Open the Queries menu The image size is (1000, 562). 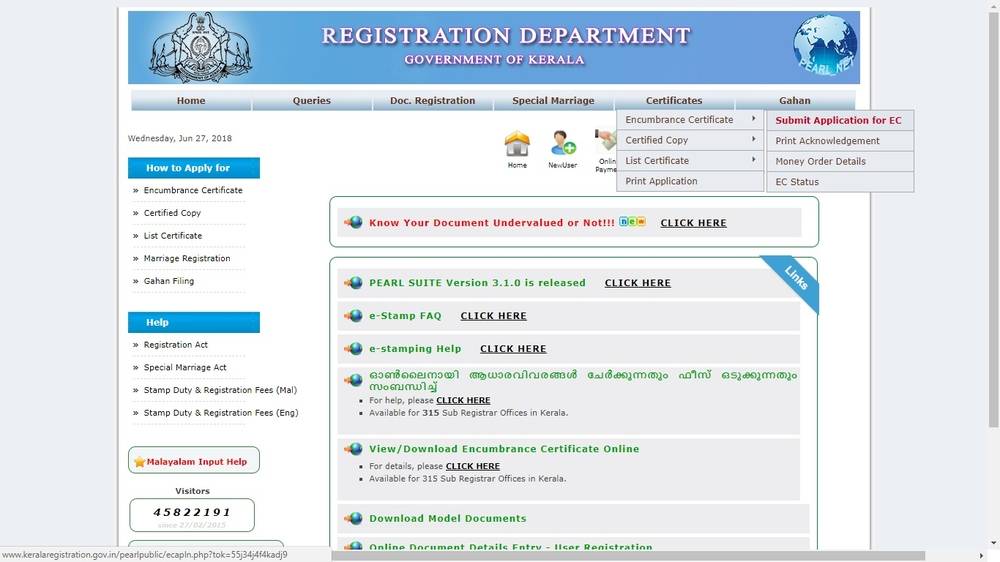tap(312, 100)
